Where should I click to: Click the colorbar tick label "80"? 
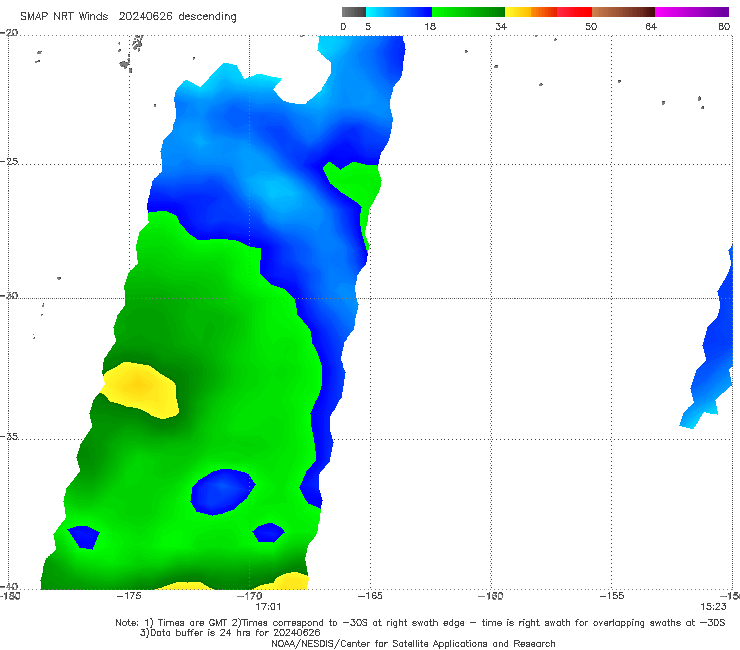pyautogui.click(x=724, y=26)
